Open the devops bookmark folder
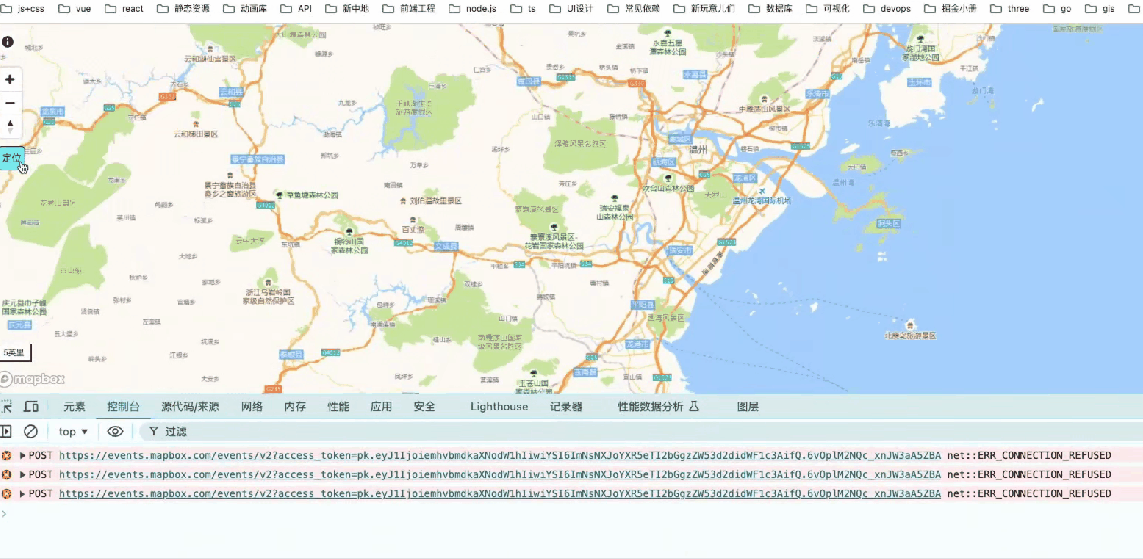 [886, 9]
